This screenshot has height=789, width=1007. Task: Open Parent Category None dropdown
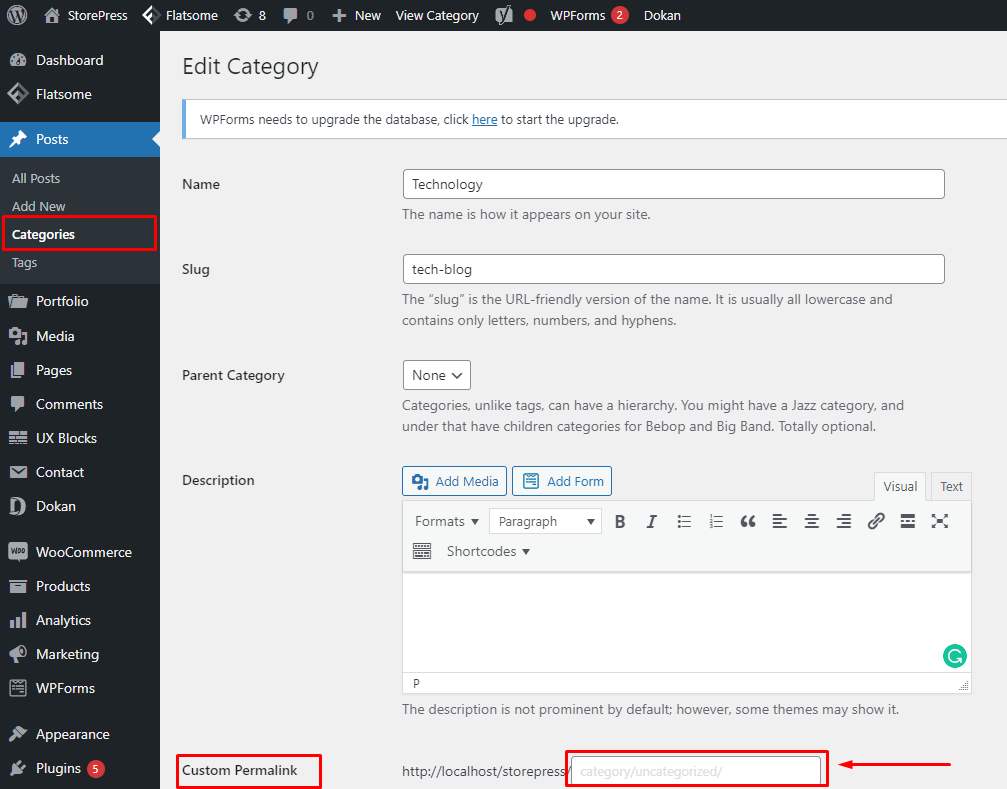(x=437, y=375)
